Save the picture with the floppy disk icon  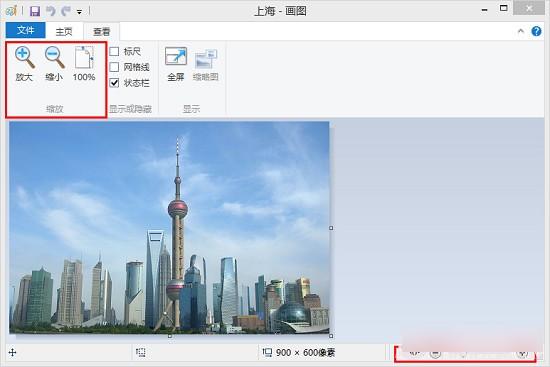tap(34, 11)
